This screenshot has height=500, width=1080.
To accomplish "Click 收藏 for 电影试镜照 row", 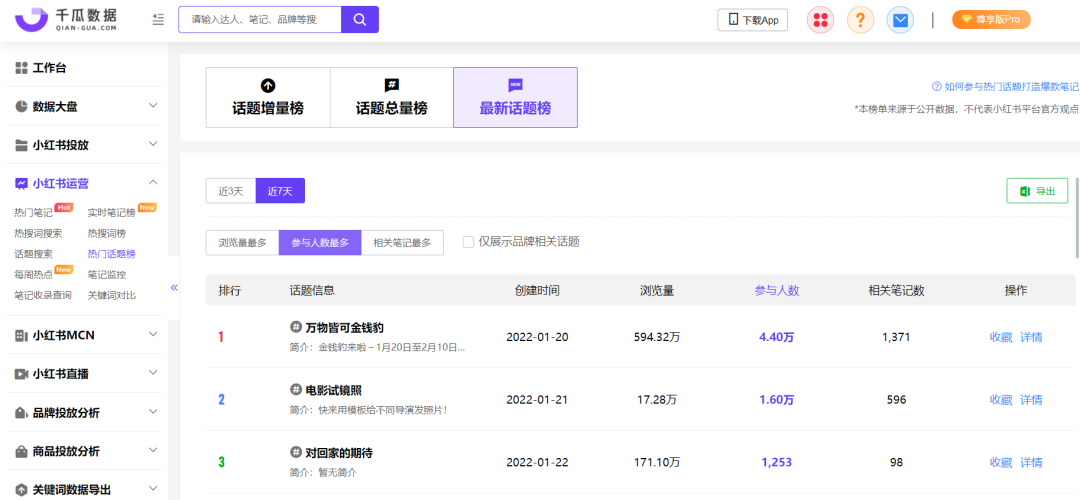I will (1001, 399).
